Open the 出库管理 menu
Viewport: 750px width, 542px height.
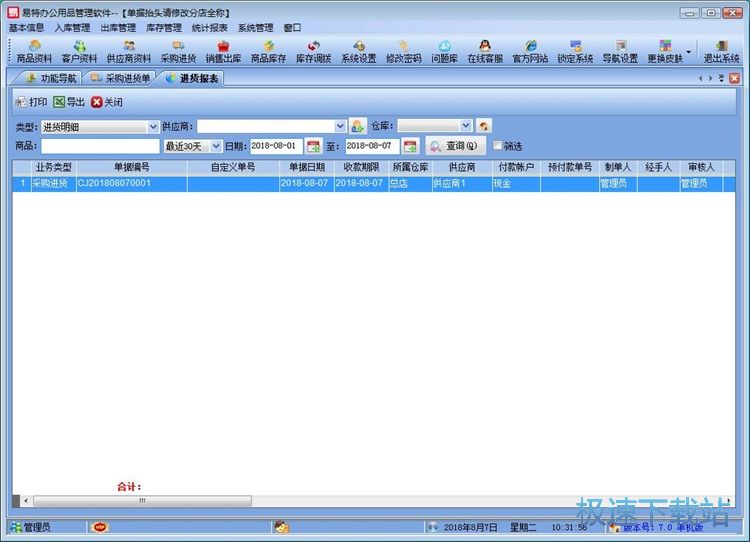(118, 28)
